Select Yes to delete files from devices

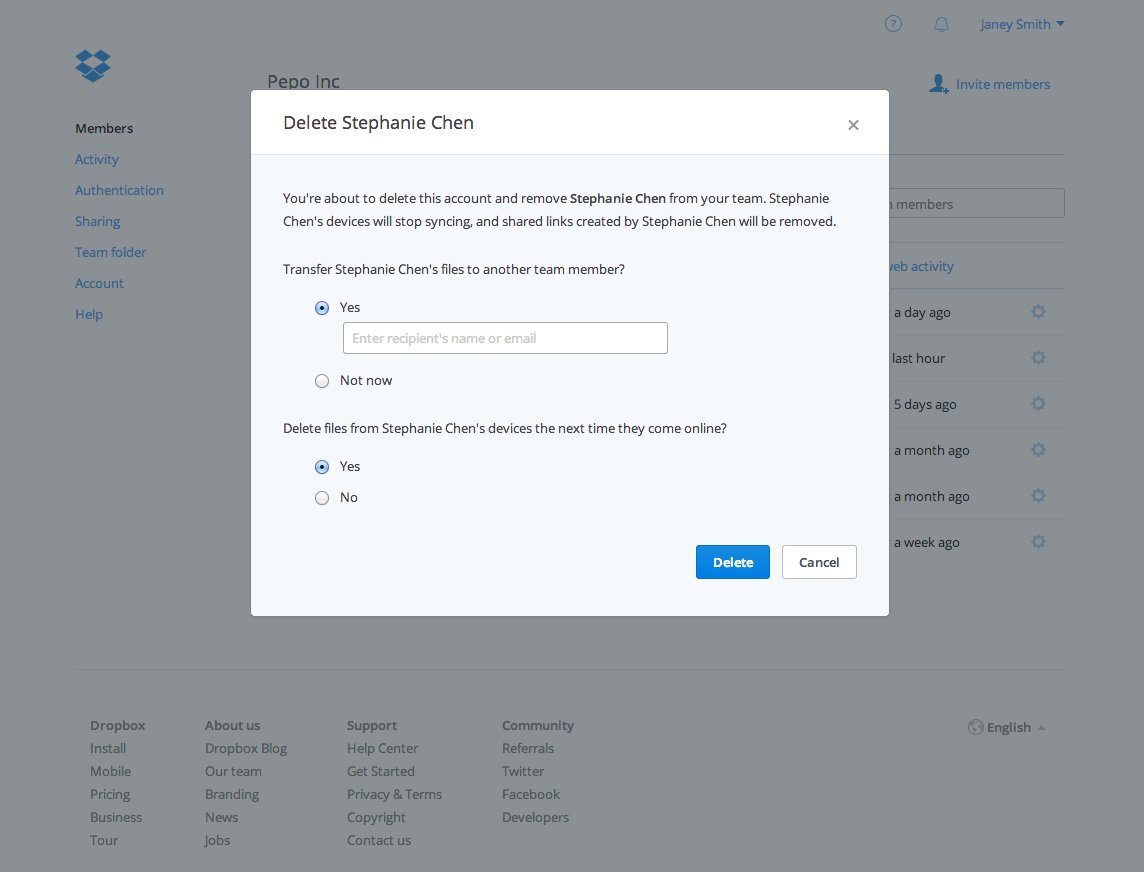tap(322, 467)
